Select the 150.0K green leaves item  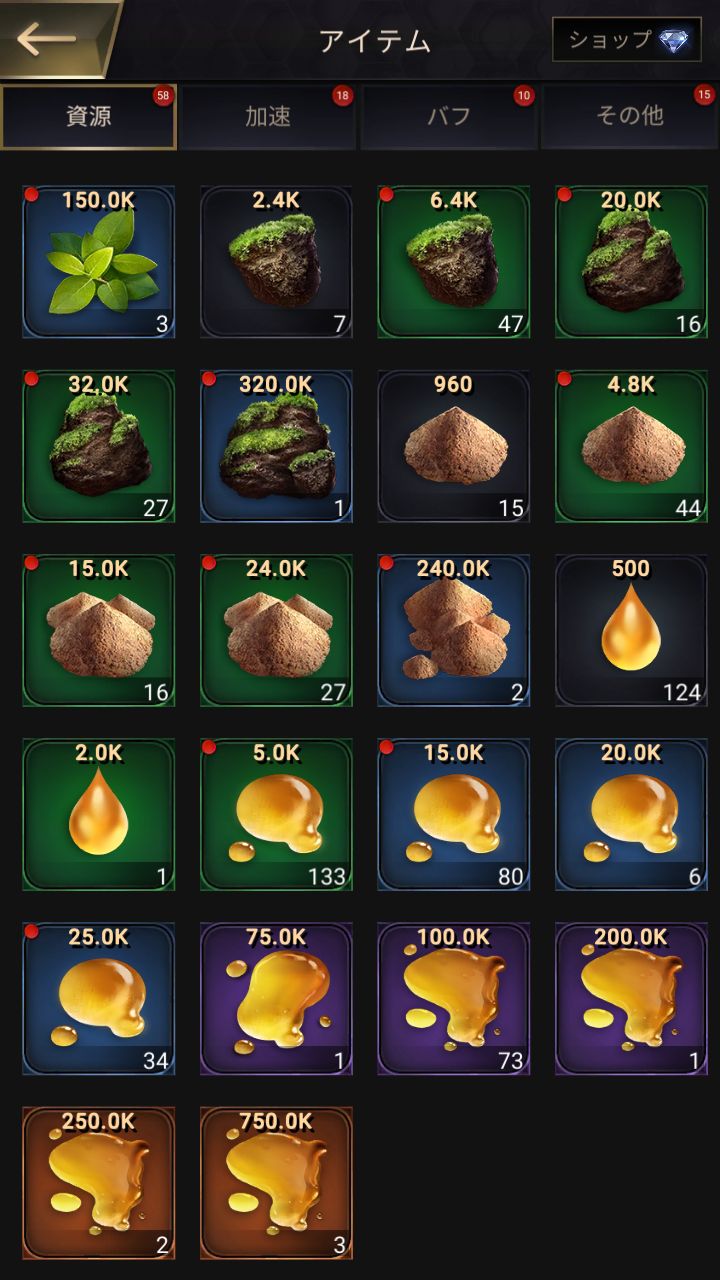(99, 262)
